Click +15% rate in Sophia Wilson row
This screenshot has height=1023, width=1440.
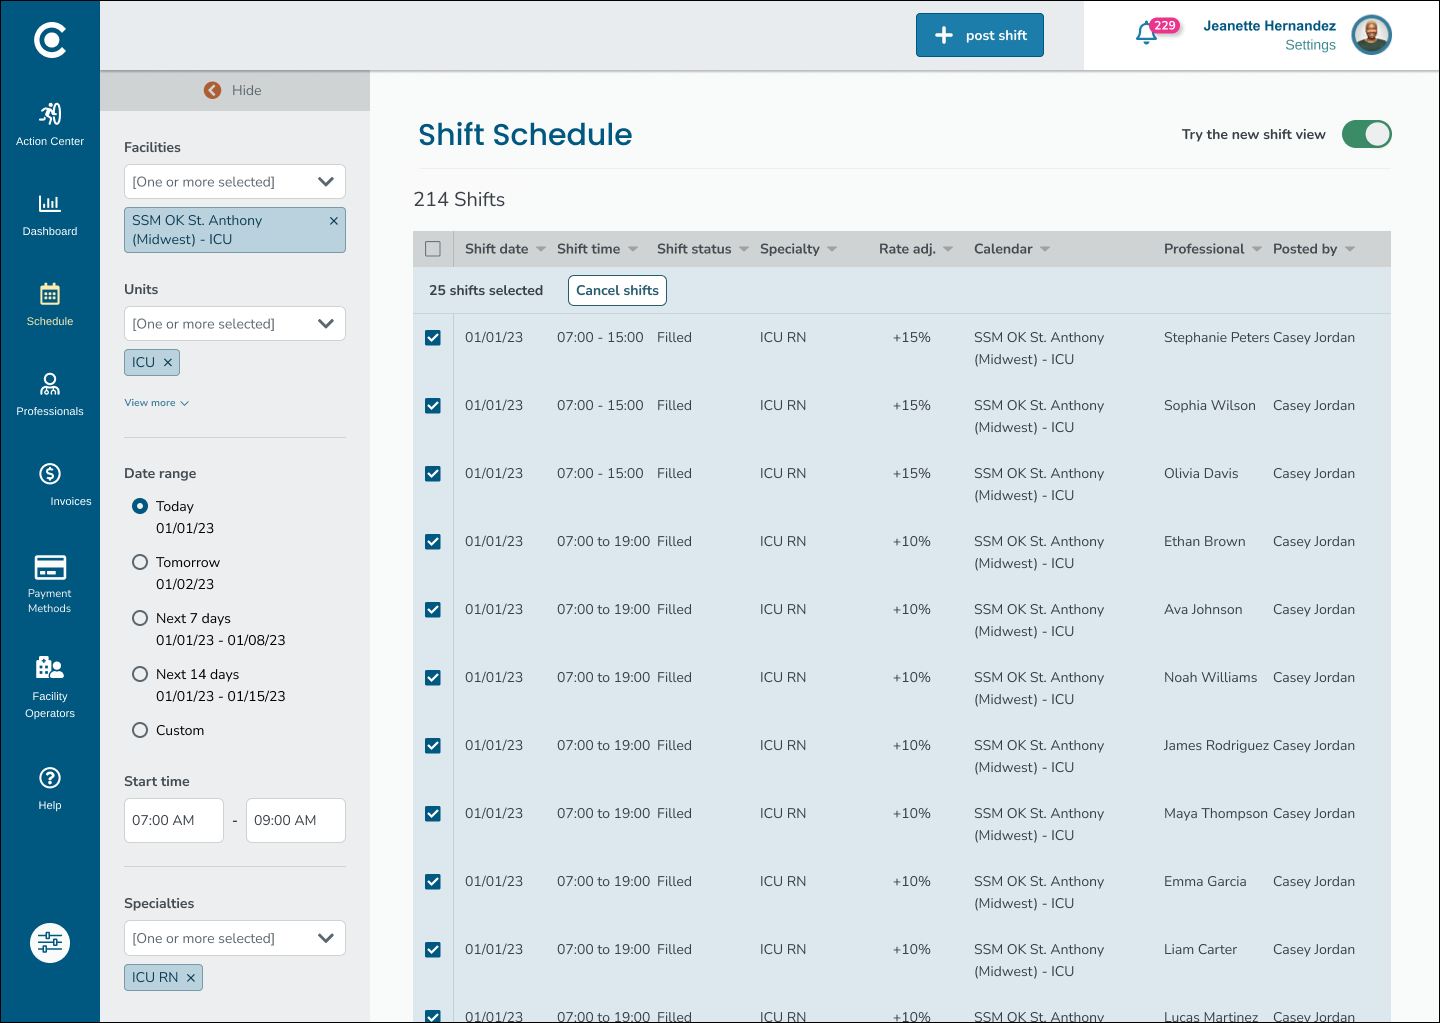click(x=912, y=406)
